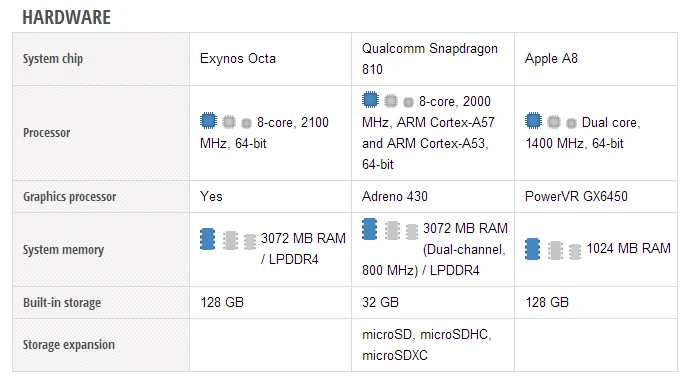
Task: Select the Processor row label
Action: (x=46, y=133)
